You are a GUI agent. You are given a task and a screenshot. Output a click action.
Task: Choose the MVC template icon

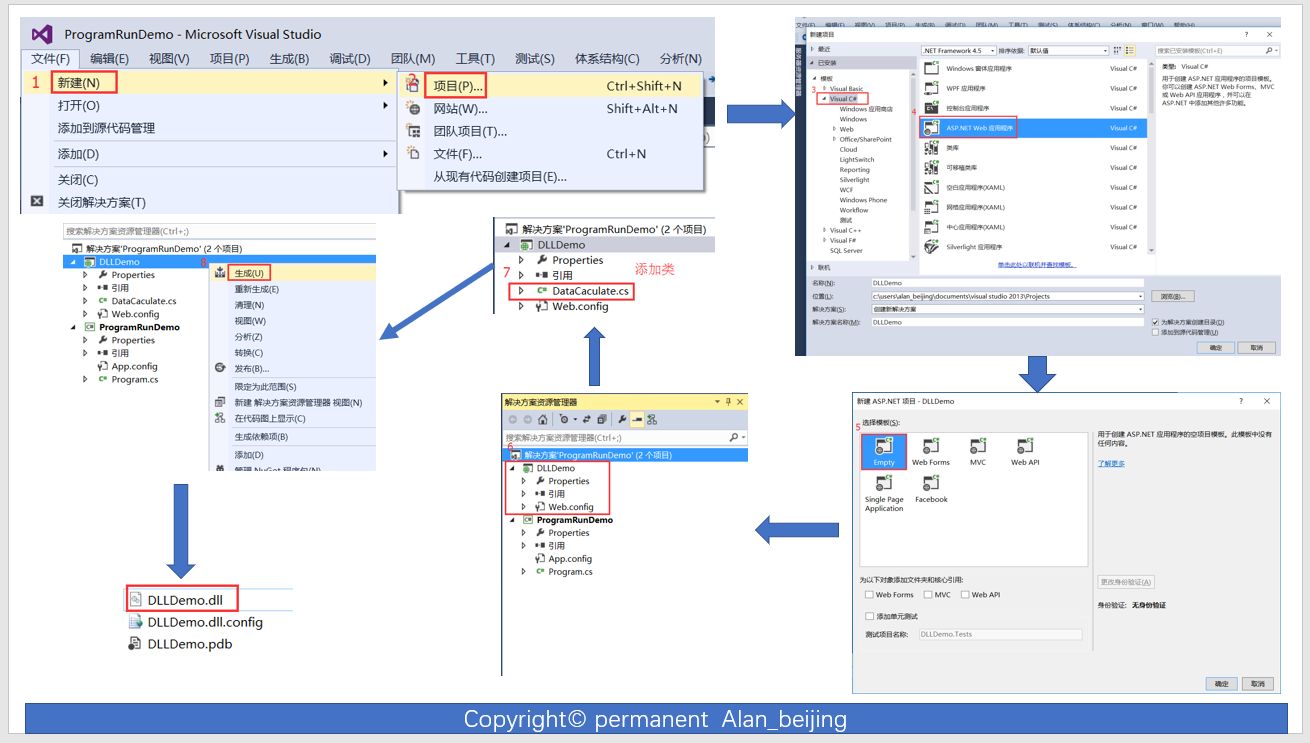pyautogui.click(x=977, y=447)
